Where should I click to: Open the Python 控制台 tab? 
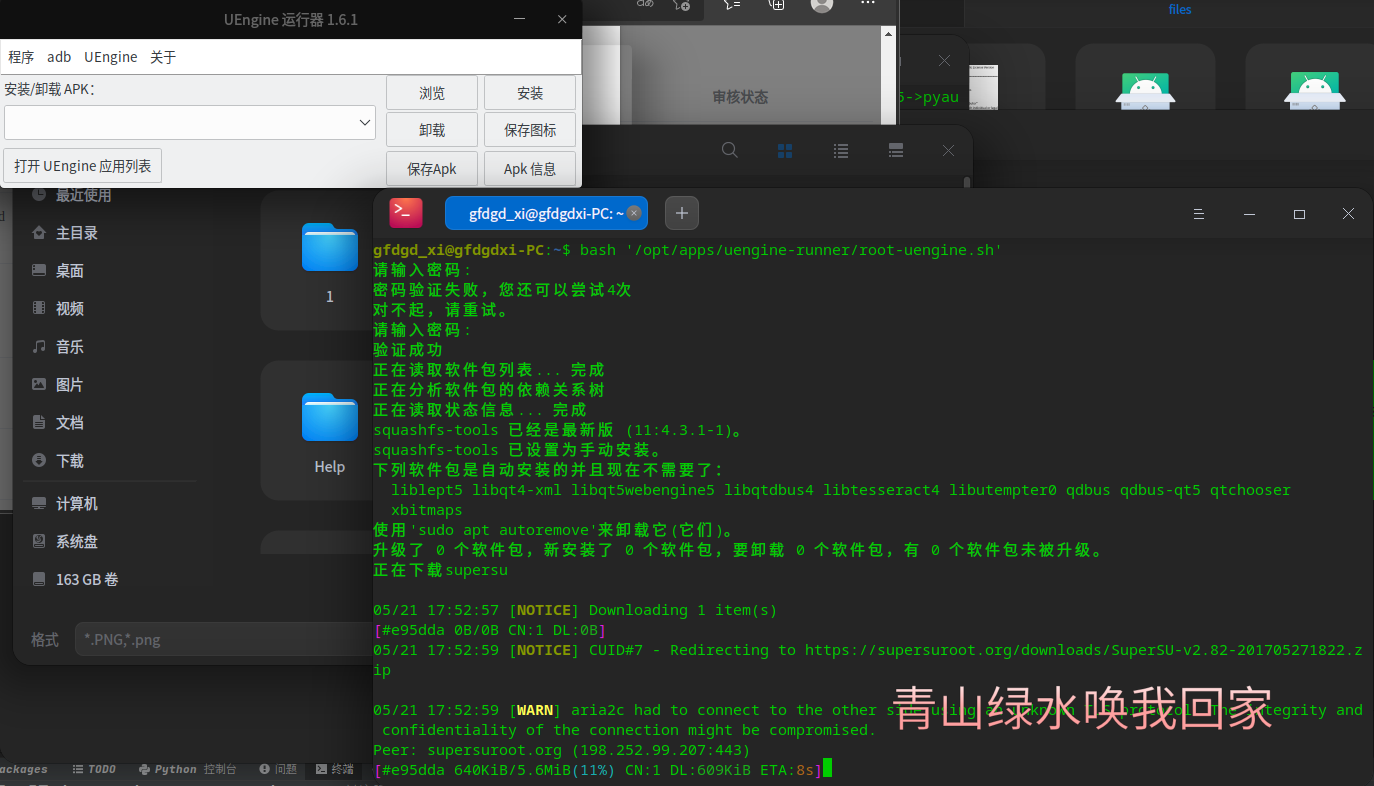[x=189, y=769]
